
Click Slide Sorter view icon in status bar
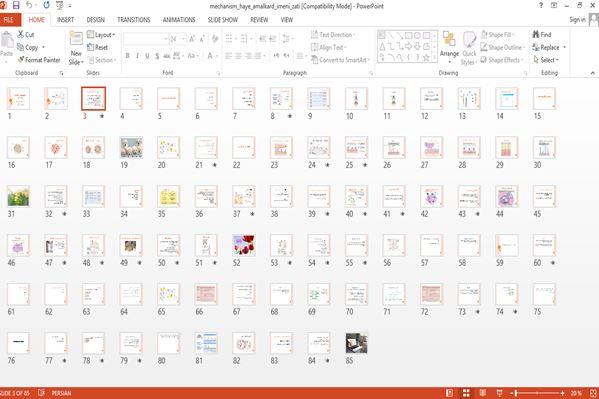[x=466, y=393]
